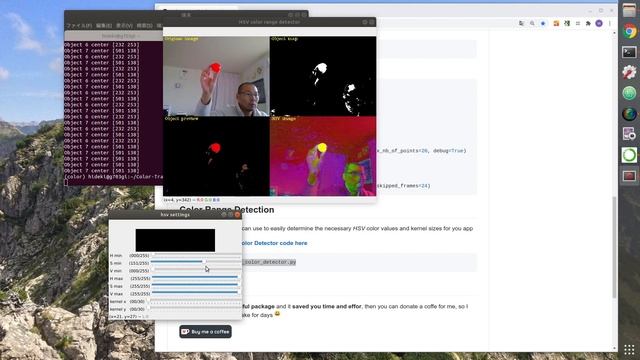Click the Color Range Detection heading
640x360 pixels.
click(x=227, y=210)
